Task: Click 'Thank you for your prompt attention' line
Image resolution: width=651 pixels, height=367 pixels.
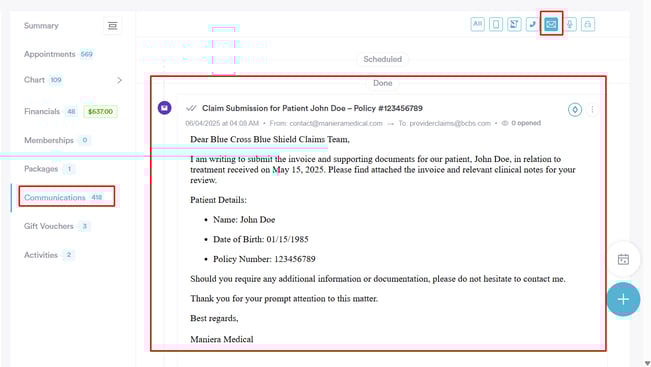Action: (284, 298)
